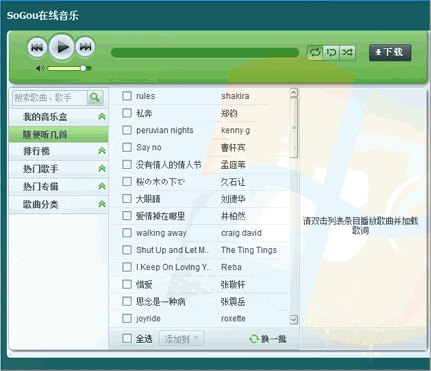Click the song list scrollbar thumb
This screenshot has height=371, width=431.
pos(293,128)
